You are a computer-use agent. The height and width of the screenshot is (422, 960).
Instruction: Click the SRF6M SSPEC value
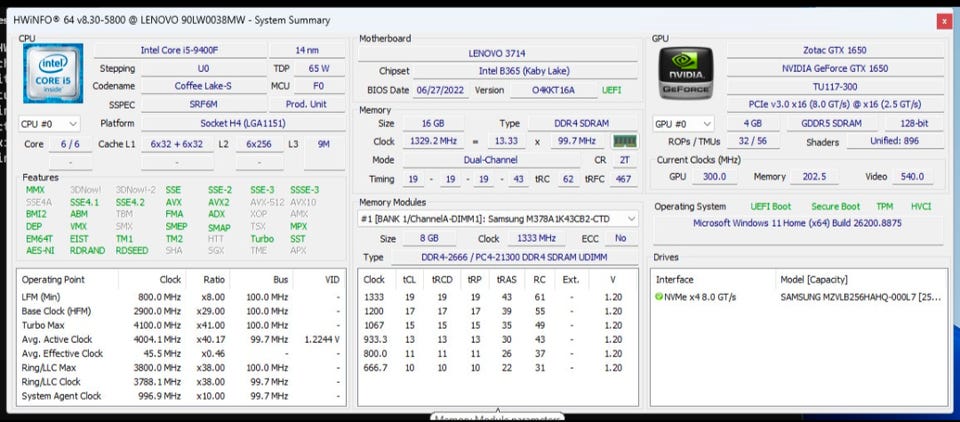pyautogui.click(x=203, y=105)
